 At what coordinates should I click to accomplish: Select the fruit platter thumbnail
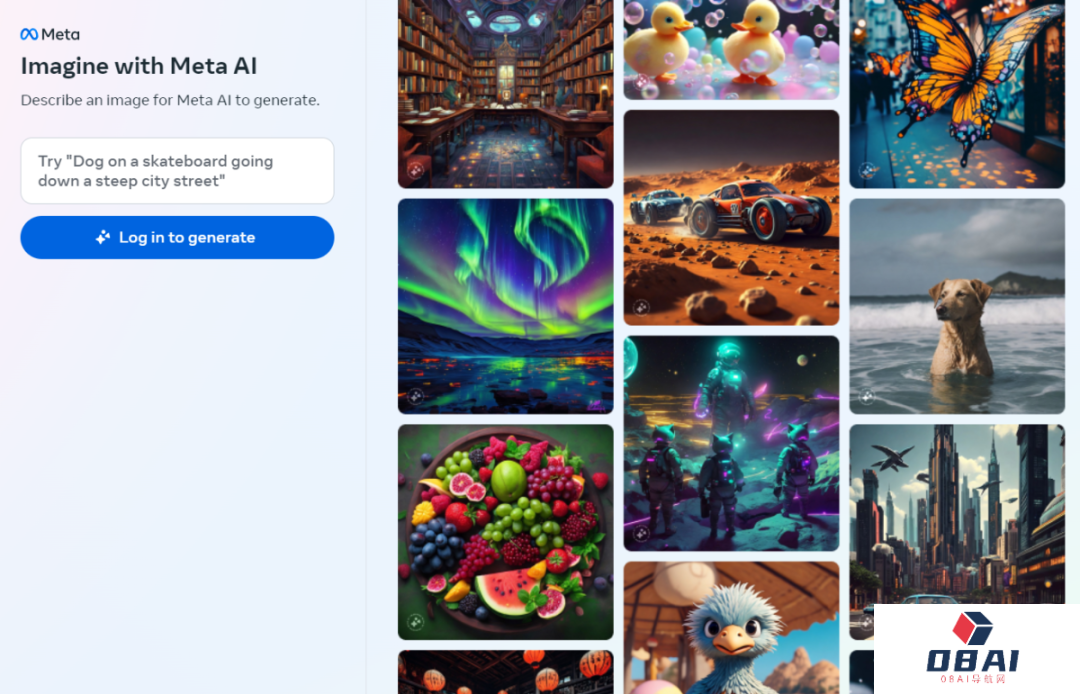506,532
